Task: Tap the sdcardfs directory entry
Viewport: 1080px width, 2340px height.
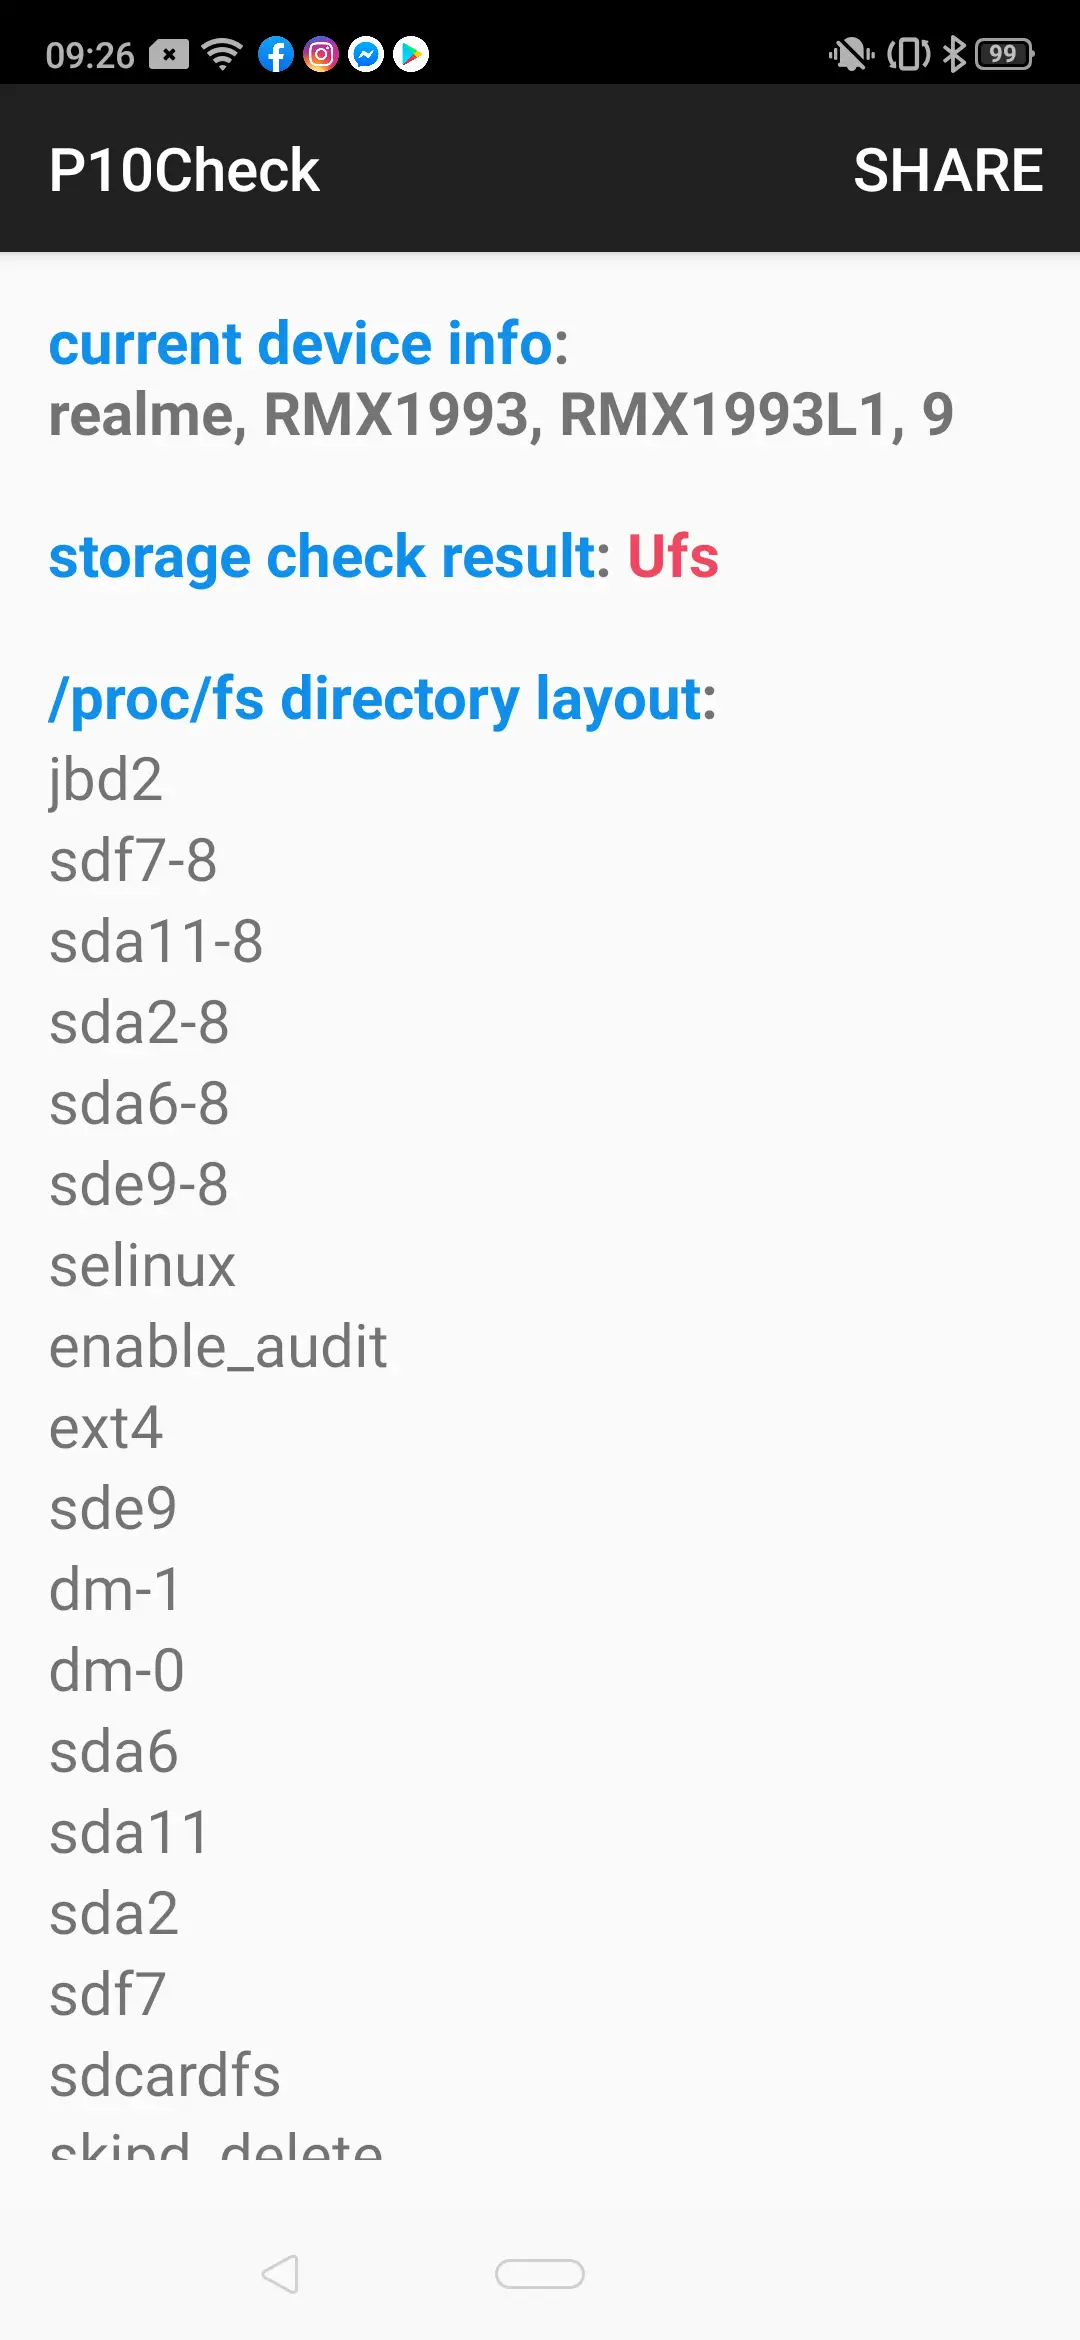Action: coord(165,2076)
